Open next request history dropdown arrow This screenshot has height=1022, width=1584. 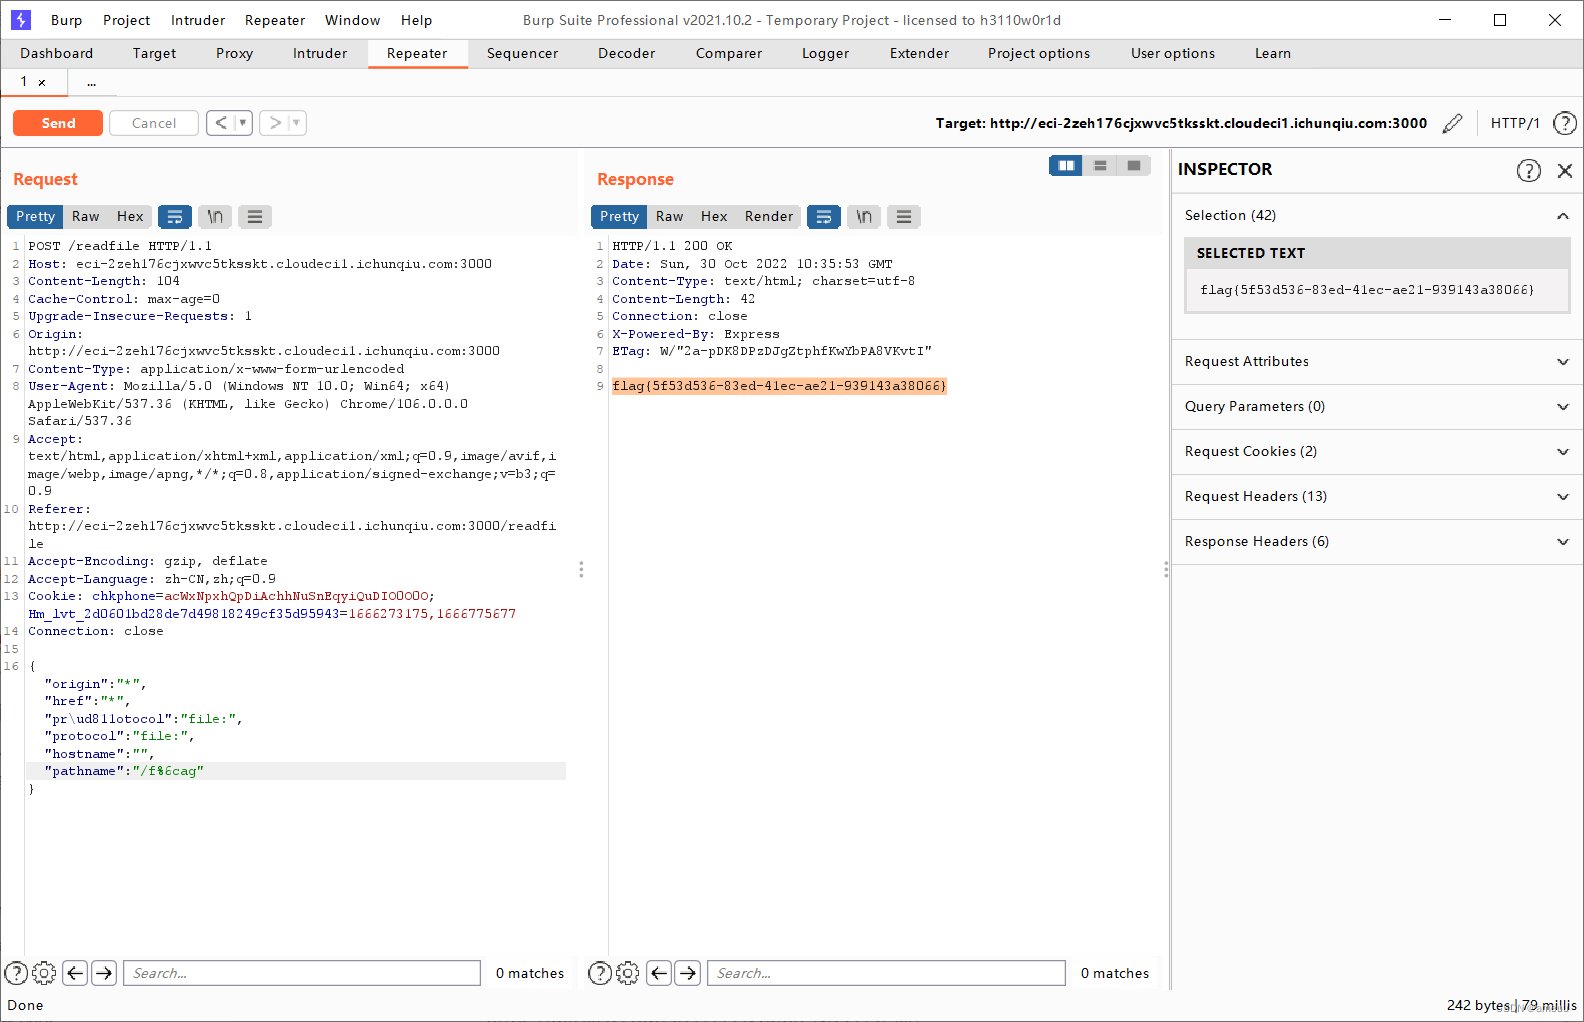coord(297,123)
